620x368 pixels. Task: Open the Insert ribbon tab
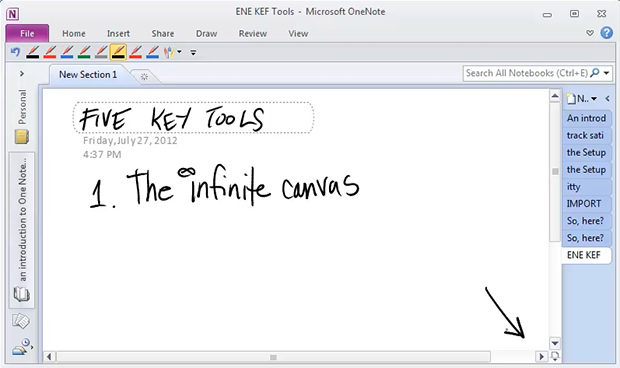click(118, 34)
